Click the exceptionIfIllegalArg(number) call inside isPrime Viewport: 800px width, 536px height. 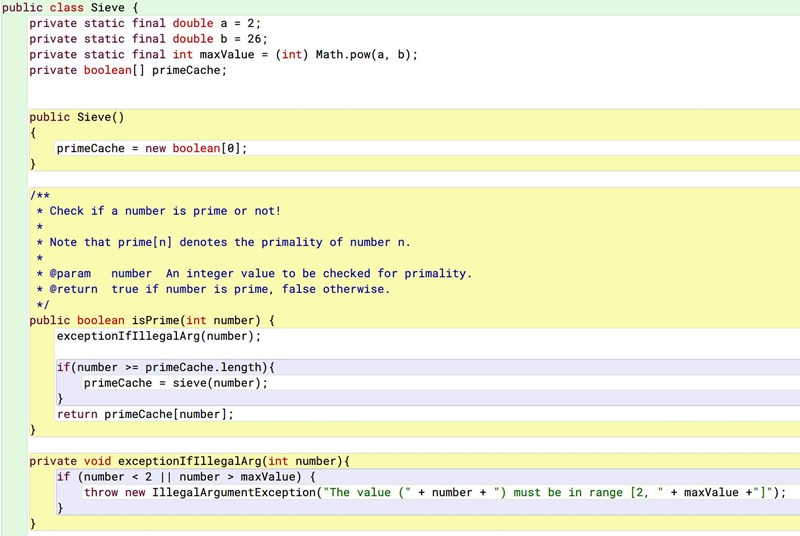tap(158, 336)
